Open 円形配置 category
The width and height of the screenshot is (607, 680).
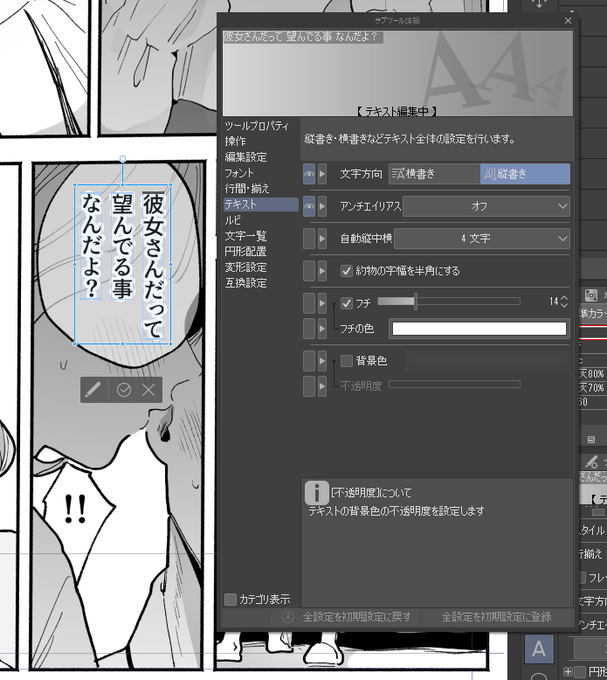pos(246,252)
